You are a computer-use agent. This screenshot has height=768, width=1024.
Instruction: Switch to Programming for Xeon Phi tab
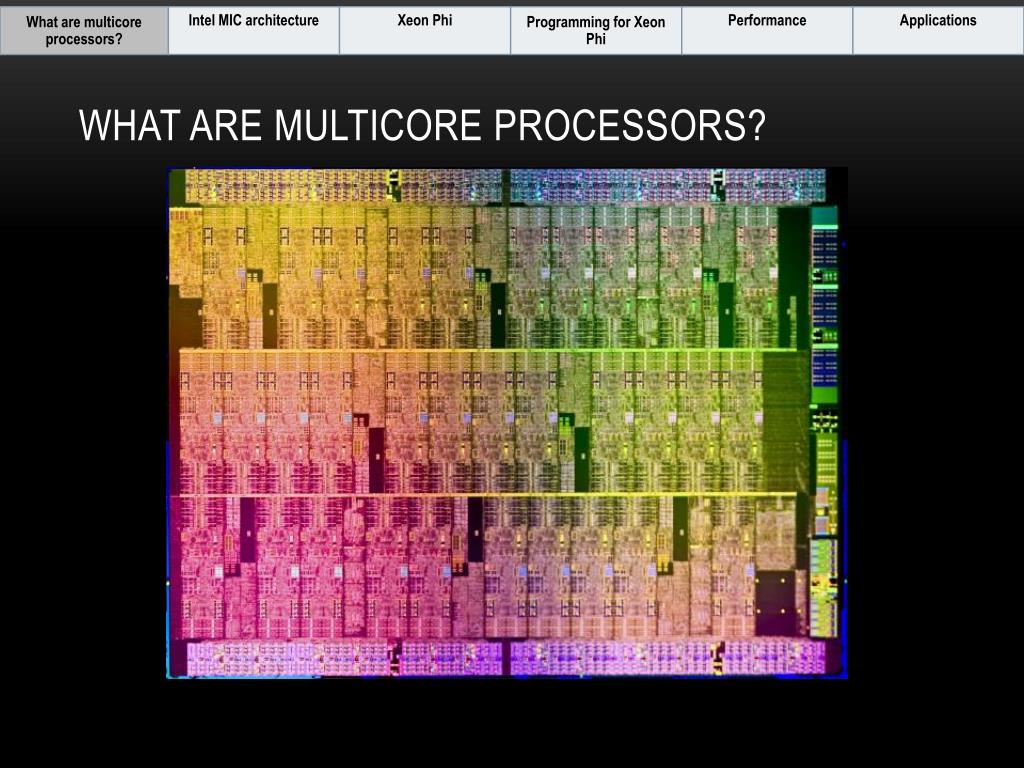[596, 31]
